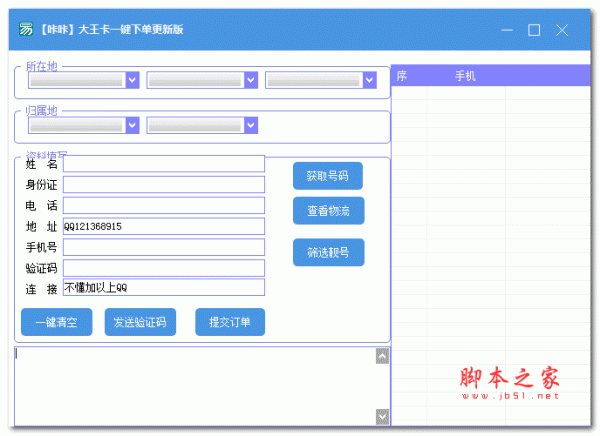Click the 获取号码 button
The width and height of the screenshot is (600, 436).
(328, 176)
